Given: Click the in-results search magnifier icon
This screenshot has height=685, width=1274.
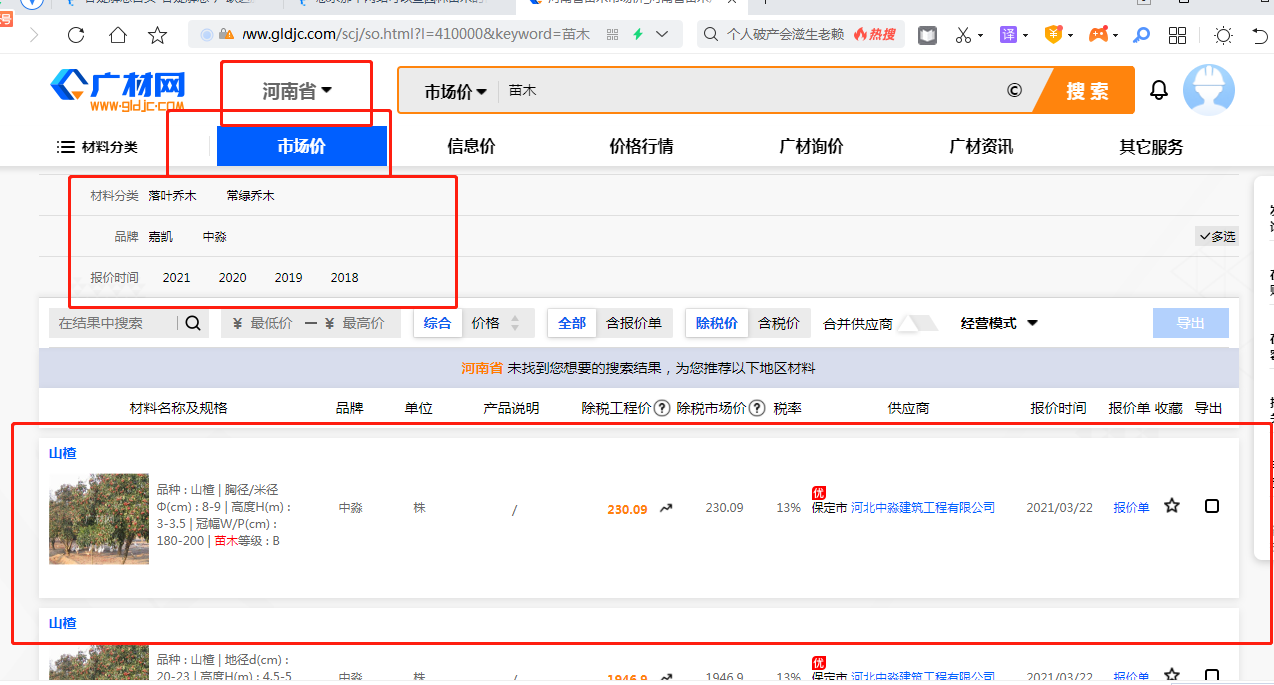Looking at the screenshot, I should point(193,323).
